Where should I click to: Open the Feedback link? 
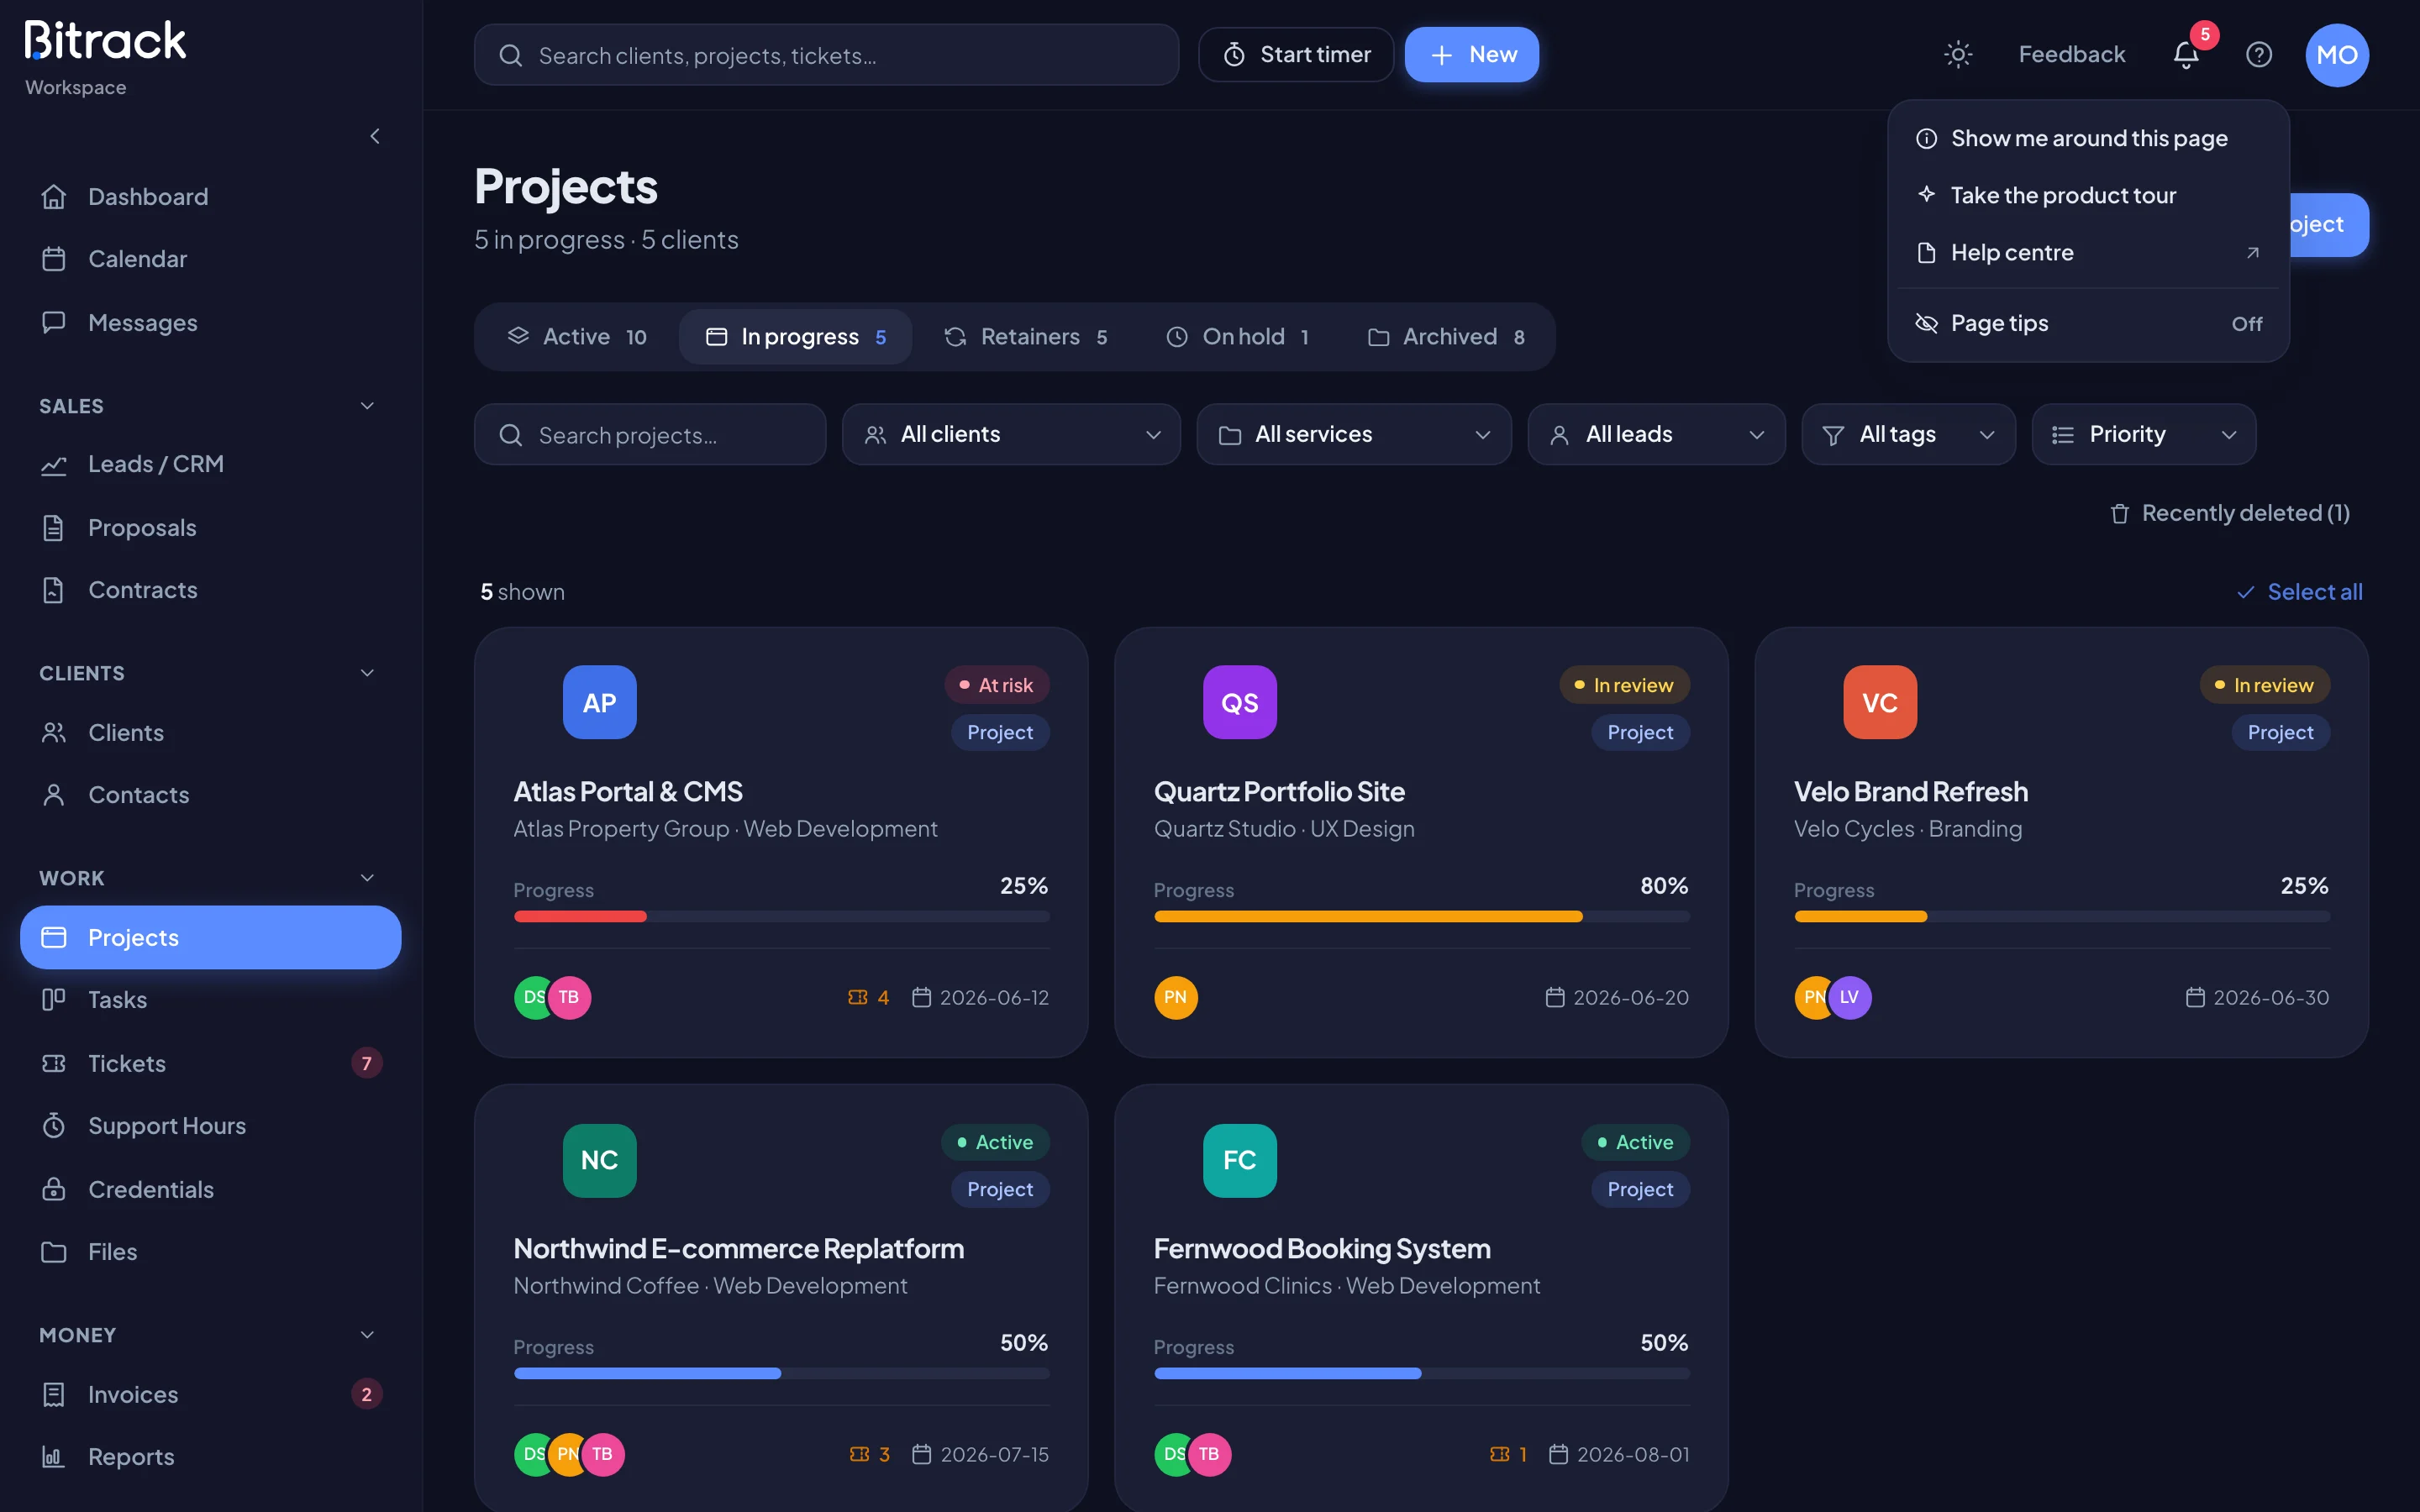pos(2071,54)
